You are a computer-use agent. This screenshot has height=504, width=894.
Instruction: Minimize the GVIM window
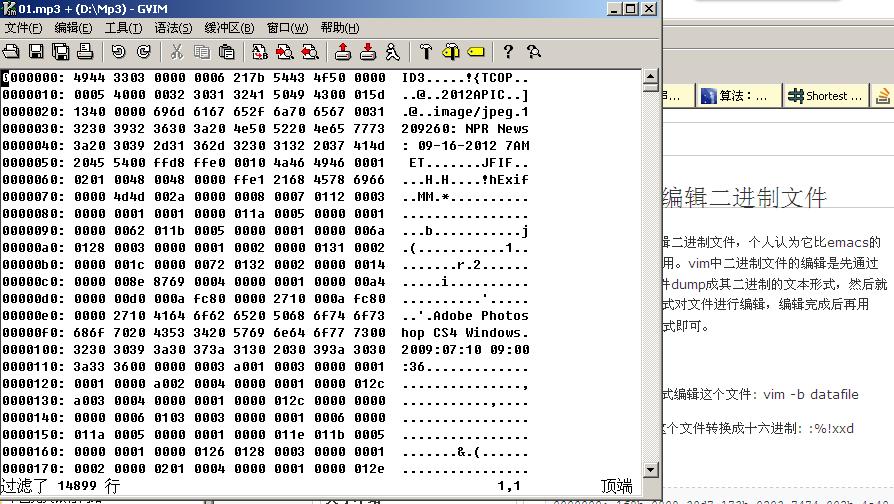coord(613,9)
